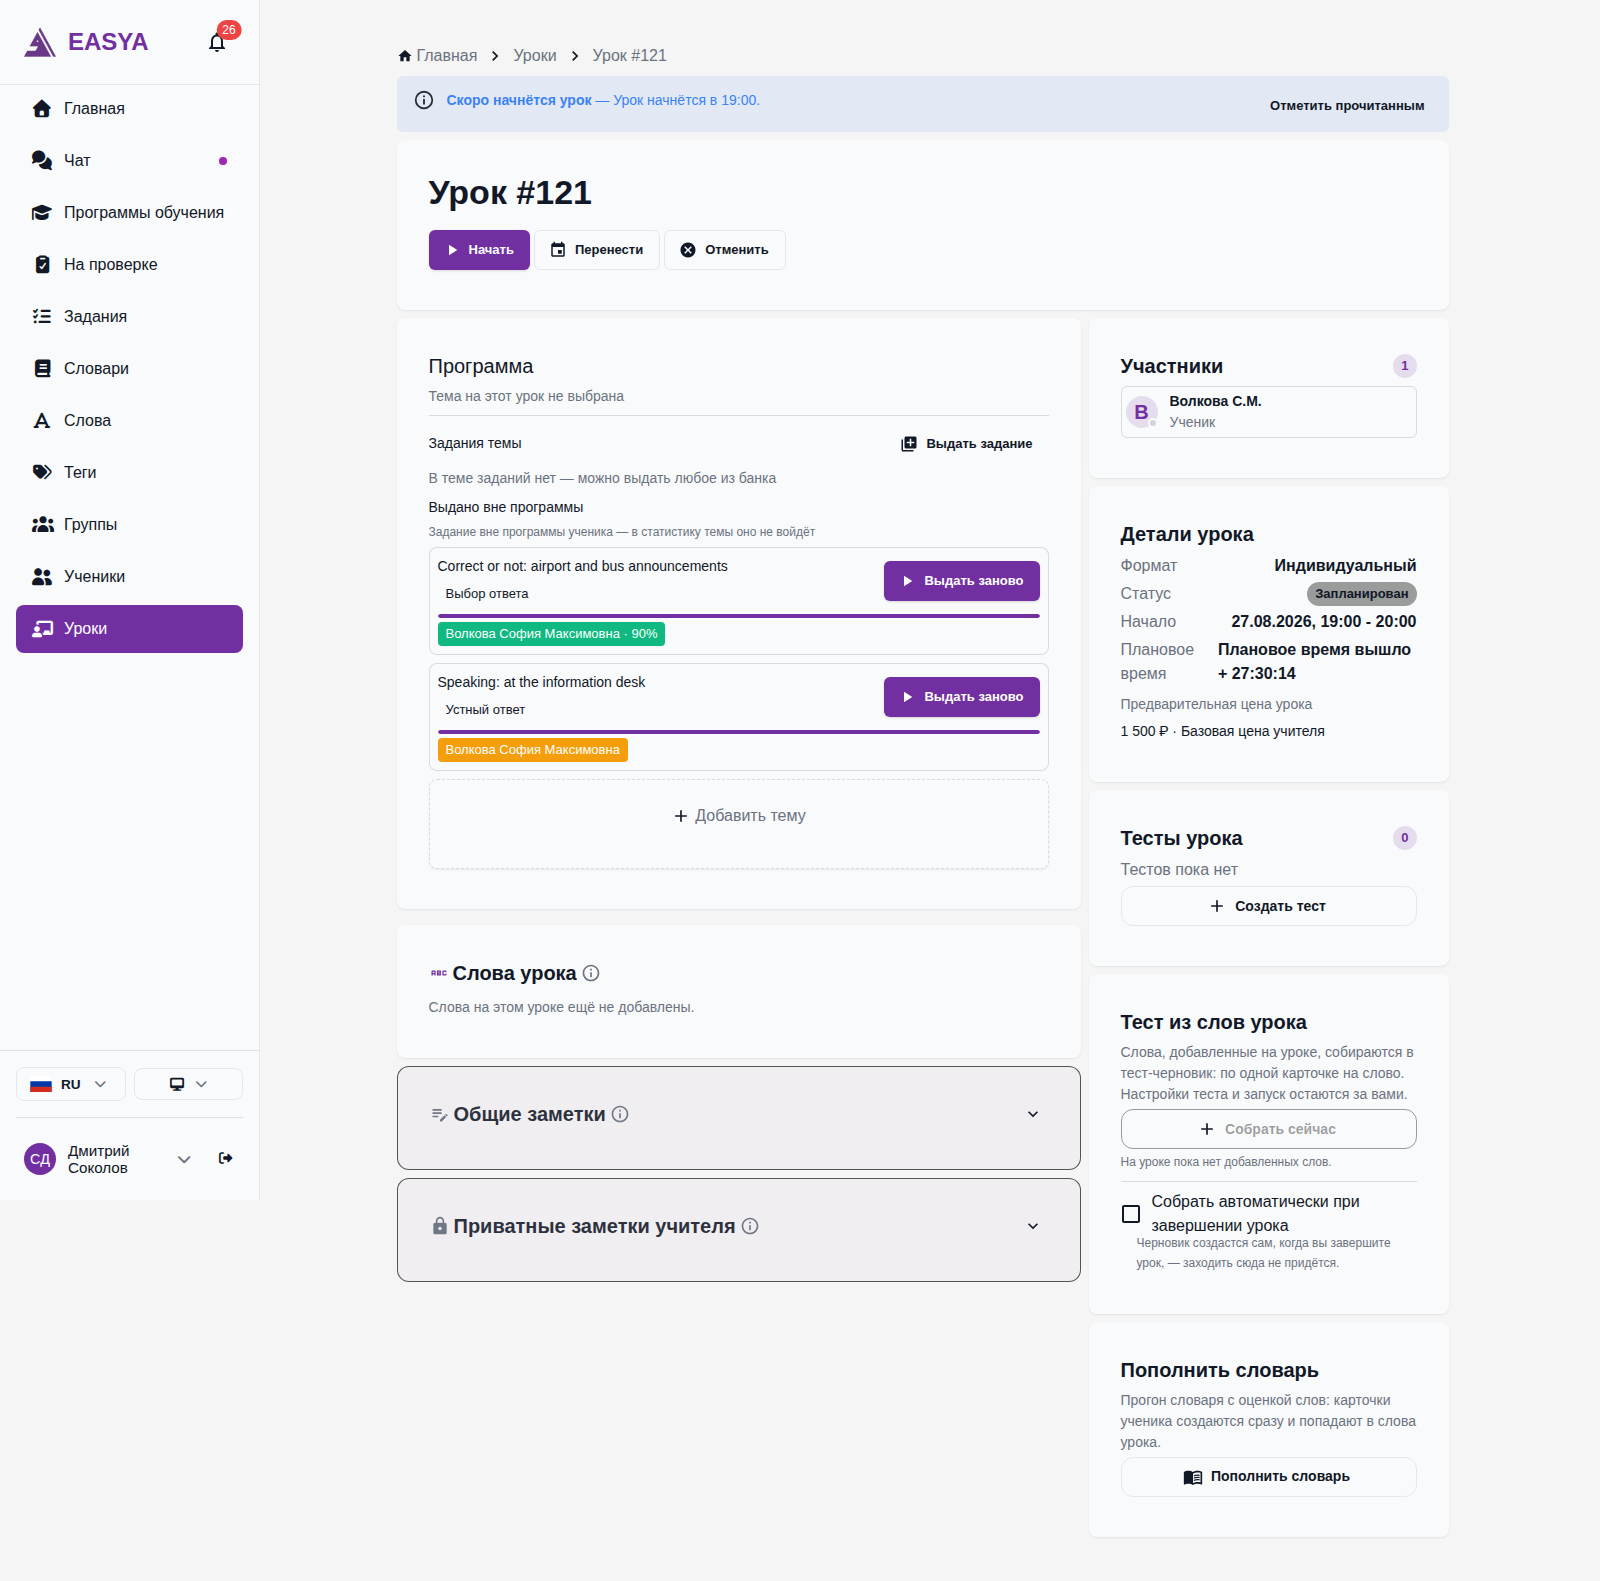Click Выдать задание button
Image resolution: width=1600 pixels, height=1581 pixels.
(x=967, y=444)
